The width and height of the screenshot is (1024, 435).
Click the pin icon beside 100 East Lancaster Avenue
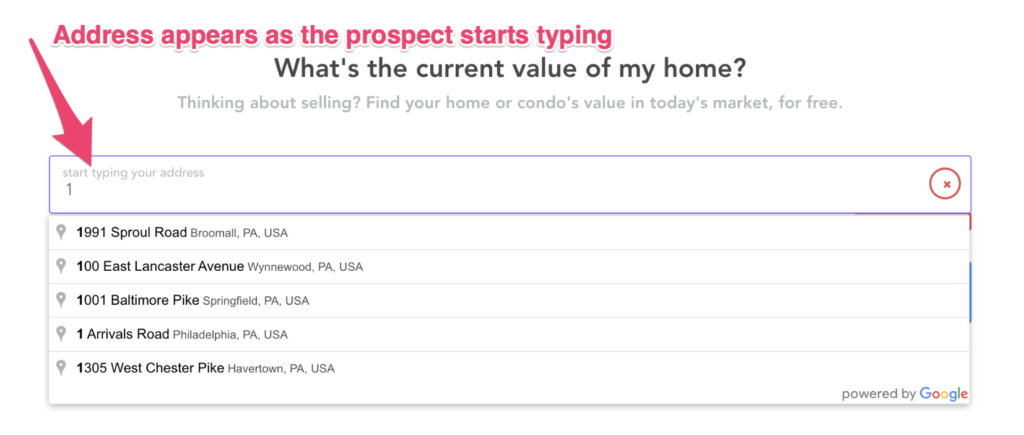click(62, 266)
